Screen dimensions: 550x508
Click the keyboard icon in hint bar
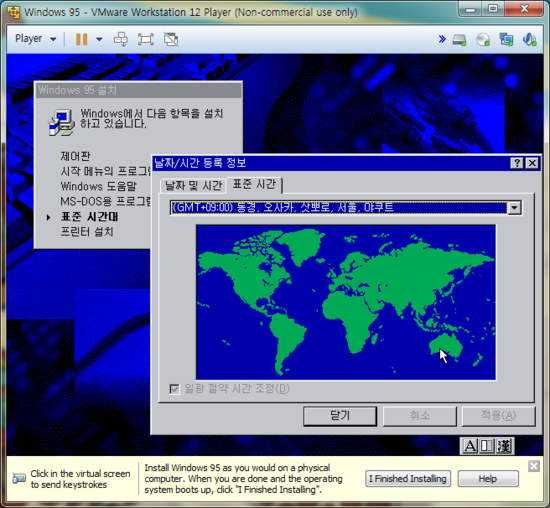click(x=19, y=478)
